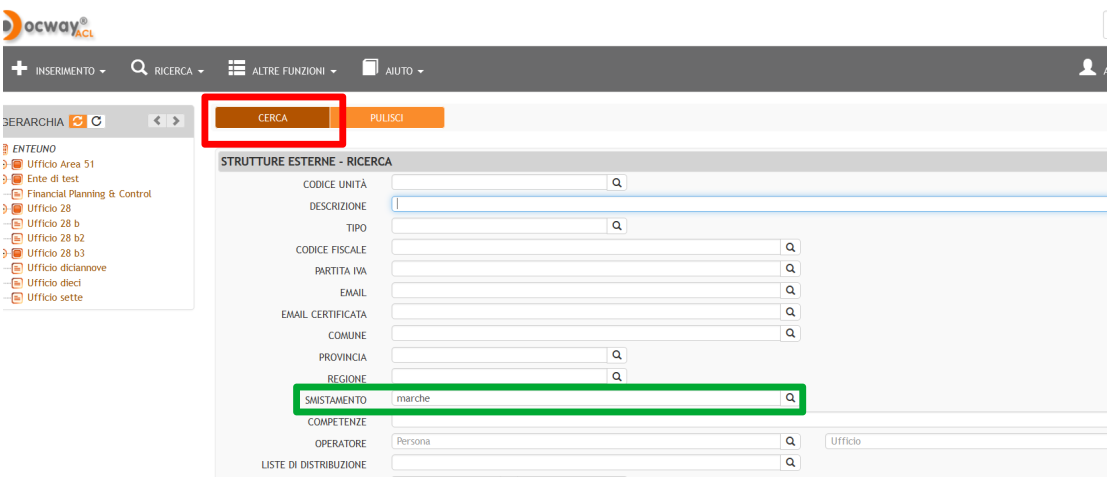Select Financial Planning & Control in the tree
Screen dimensions: 1107x477
(x=88, y=194)
